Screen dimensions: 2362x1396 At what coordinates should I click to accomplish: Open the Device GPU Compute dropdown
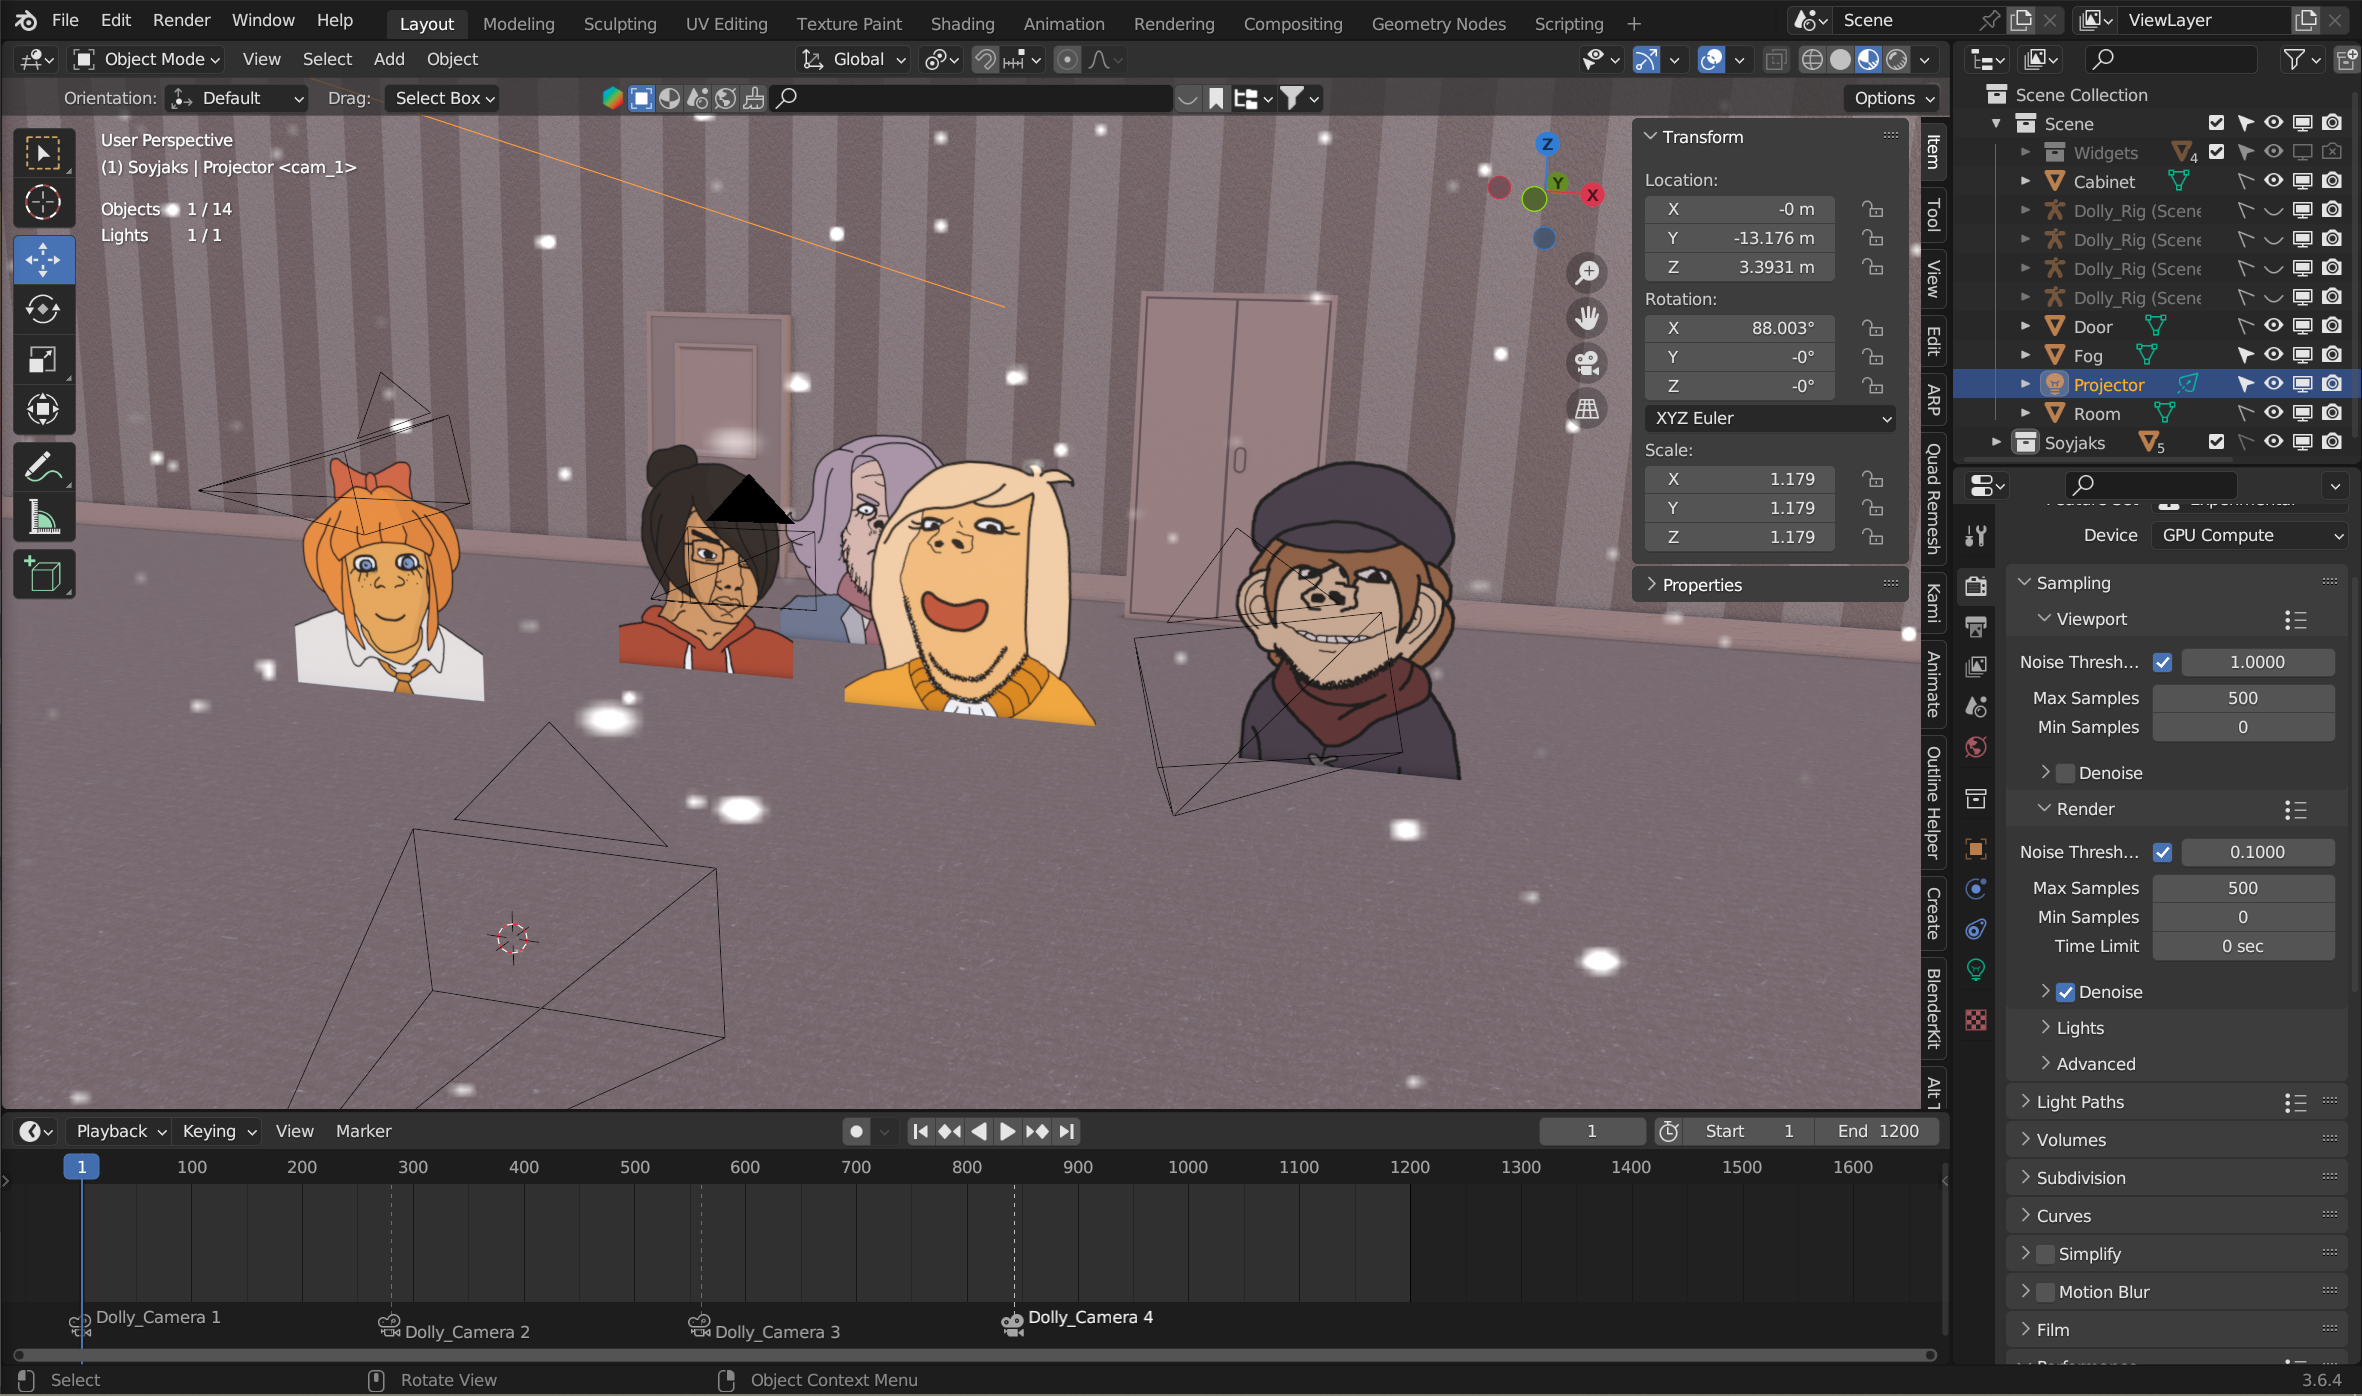click(2250, 535)
